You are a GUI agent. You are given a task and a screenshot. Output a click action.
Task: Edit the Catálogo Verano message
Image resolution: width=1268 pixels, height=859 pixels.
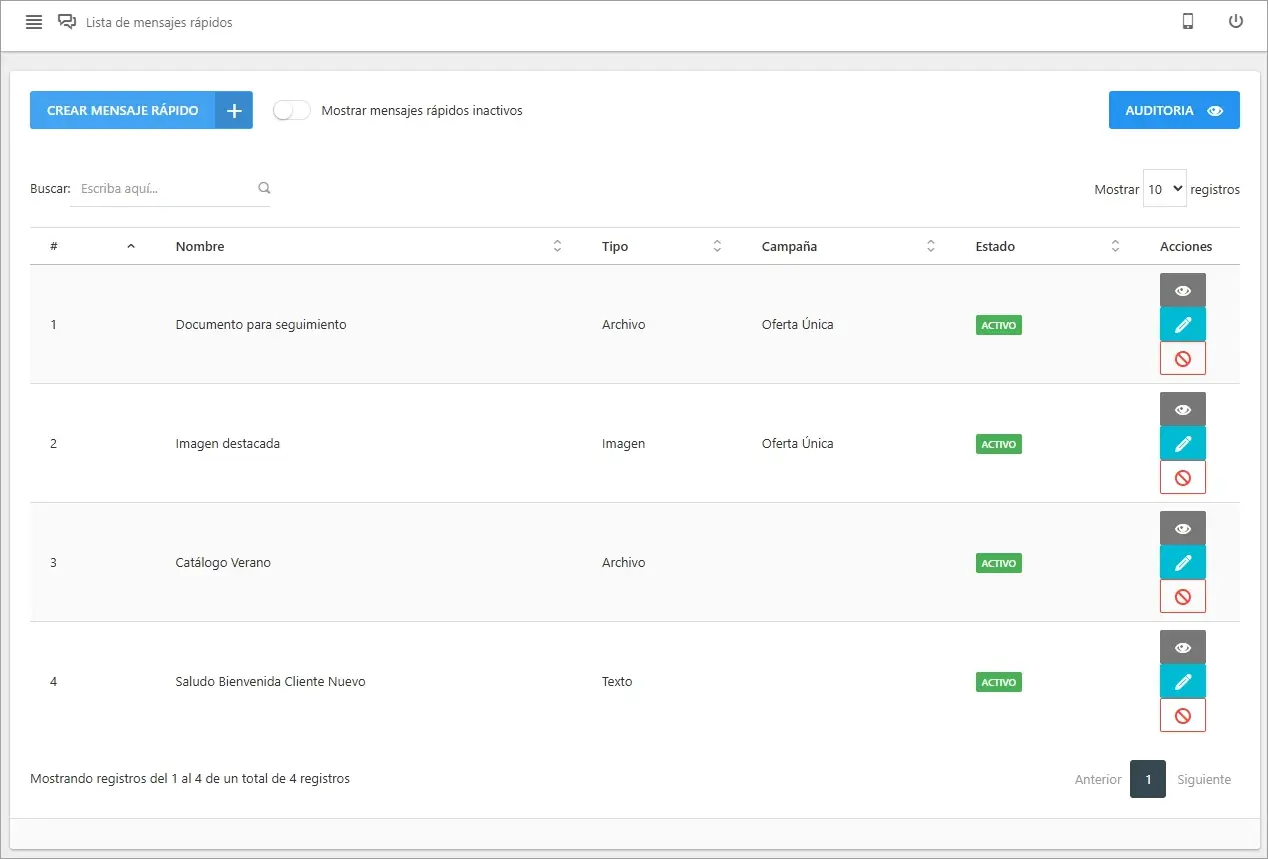point(1182,563)
